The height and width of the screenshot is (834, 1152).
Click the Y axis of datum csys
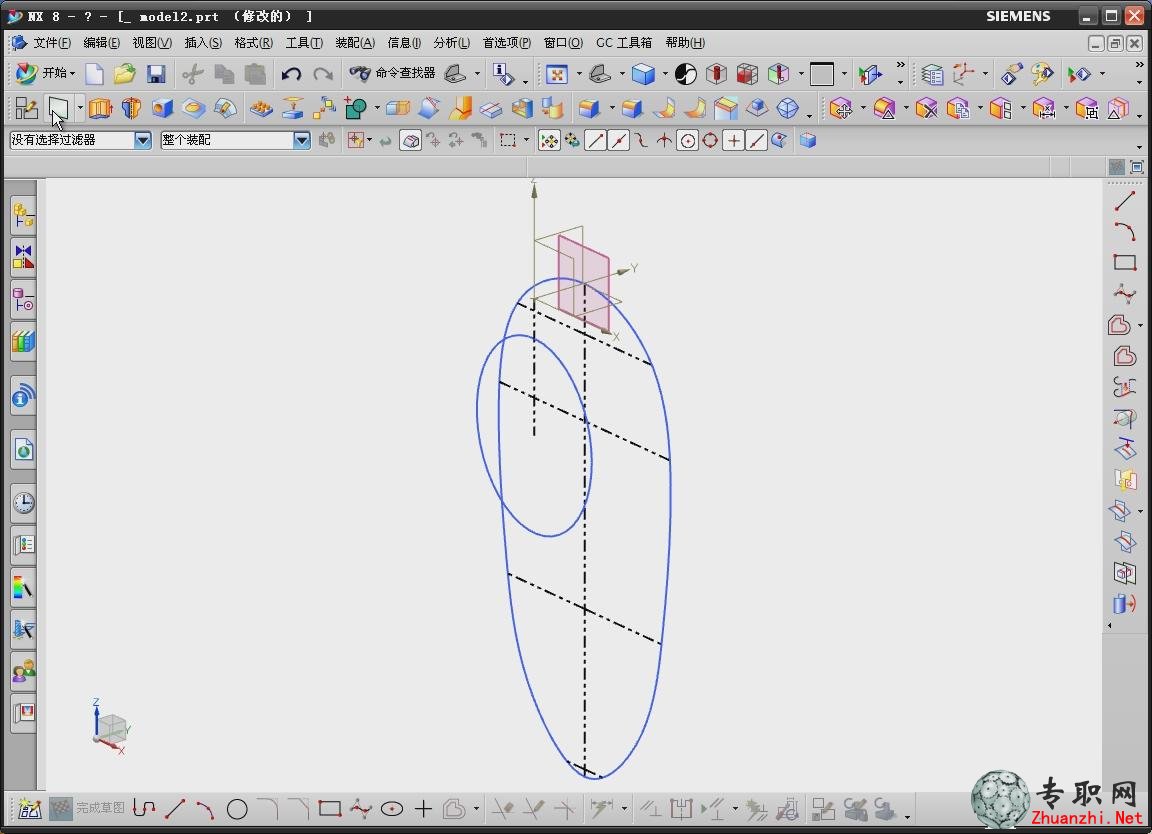point(621,270)
